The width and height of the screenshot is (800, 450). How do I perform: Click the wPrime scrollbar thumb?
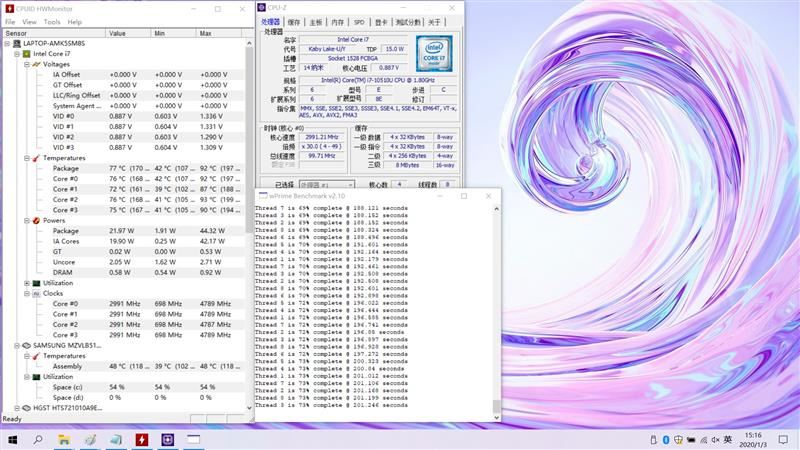496,406
